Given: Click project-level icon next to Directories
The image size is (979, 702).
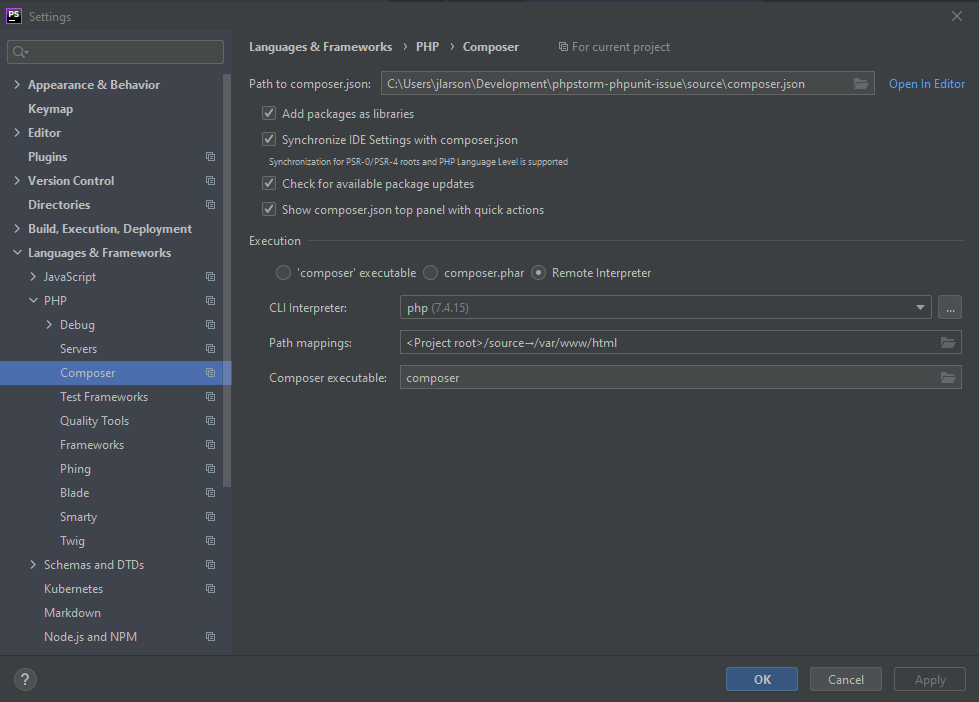Looking at the screenshot, I should coord(210,205).
